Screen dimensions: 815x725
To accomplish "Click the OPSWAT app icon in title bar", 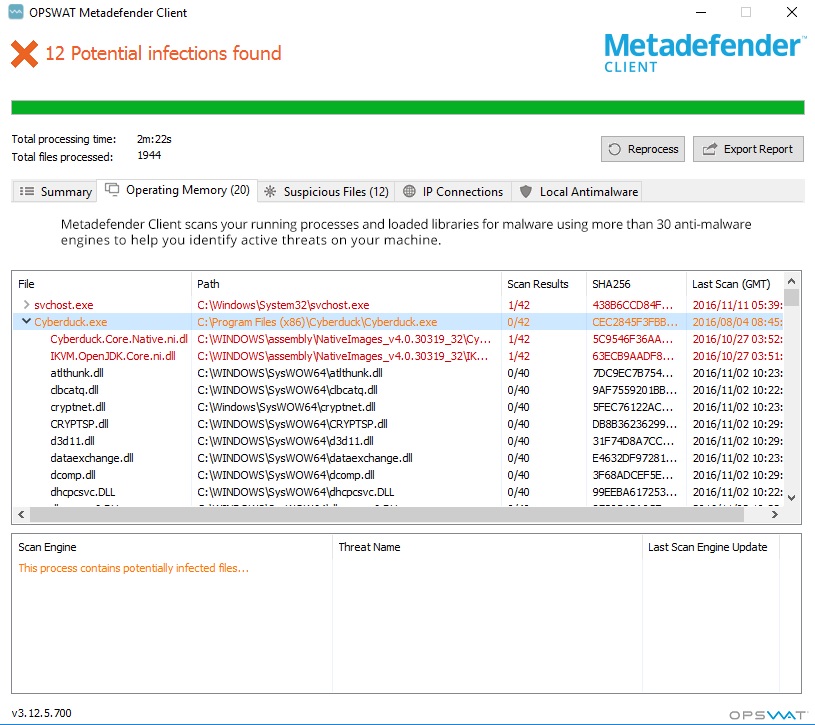I will point(16,12).
